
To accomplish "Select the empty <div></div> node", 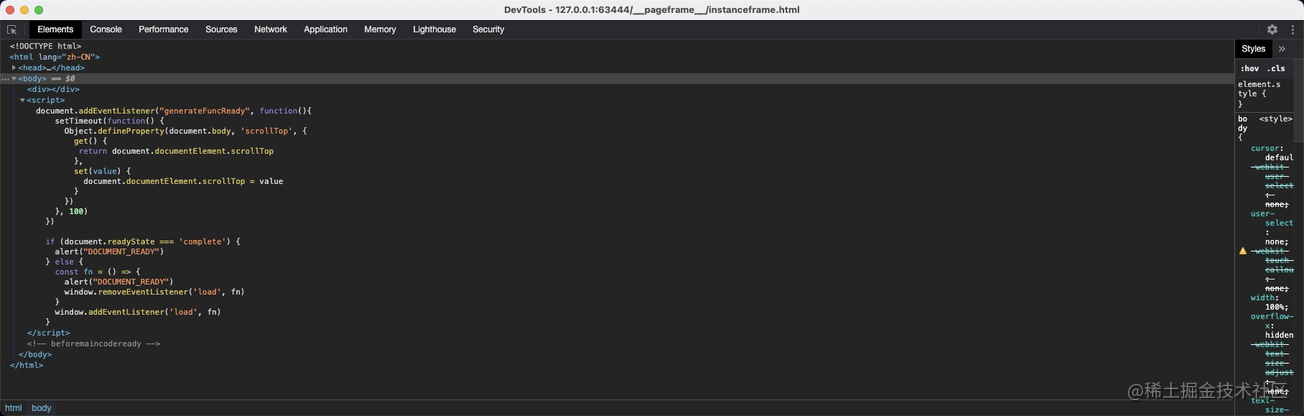I will pos(53,89).
